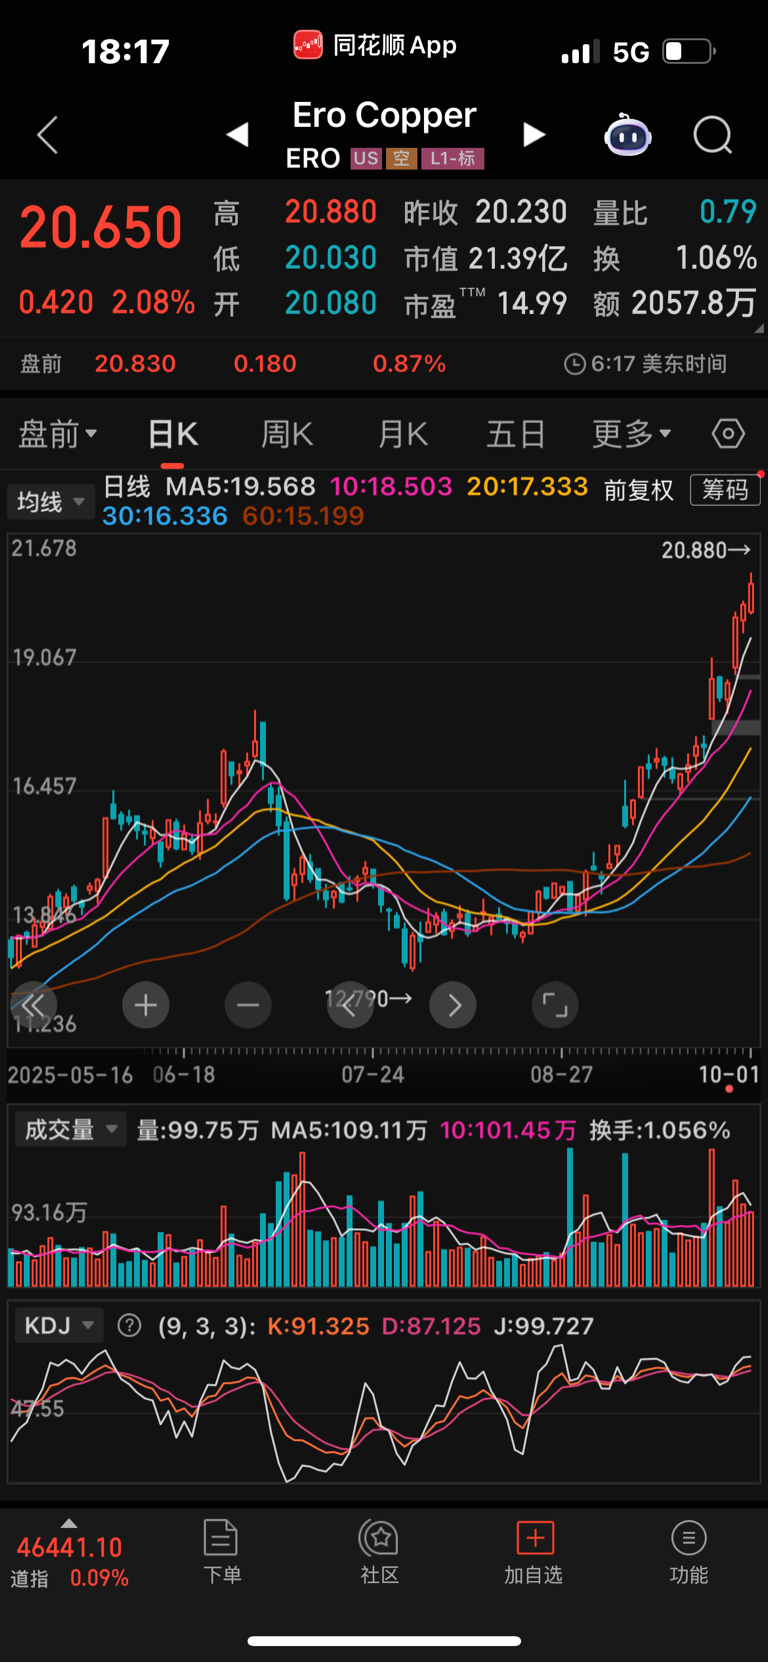The height and width of the screenshot is (1663, 768).
Task: Toggle the 筹码 chip distribution
Action: click(x=725, y=489)
